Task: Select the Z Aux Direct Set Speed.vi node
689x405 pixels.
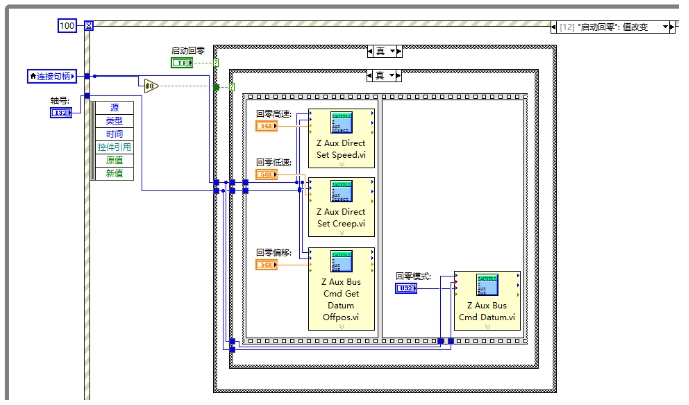Action: coord(341,138)
